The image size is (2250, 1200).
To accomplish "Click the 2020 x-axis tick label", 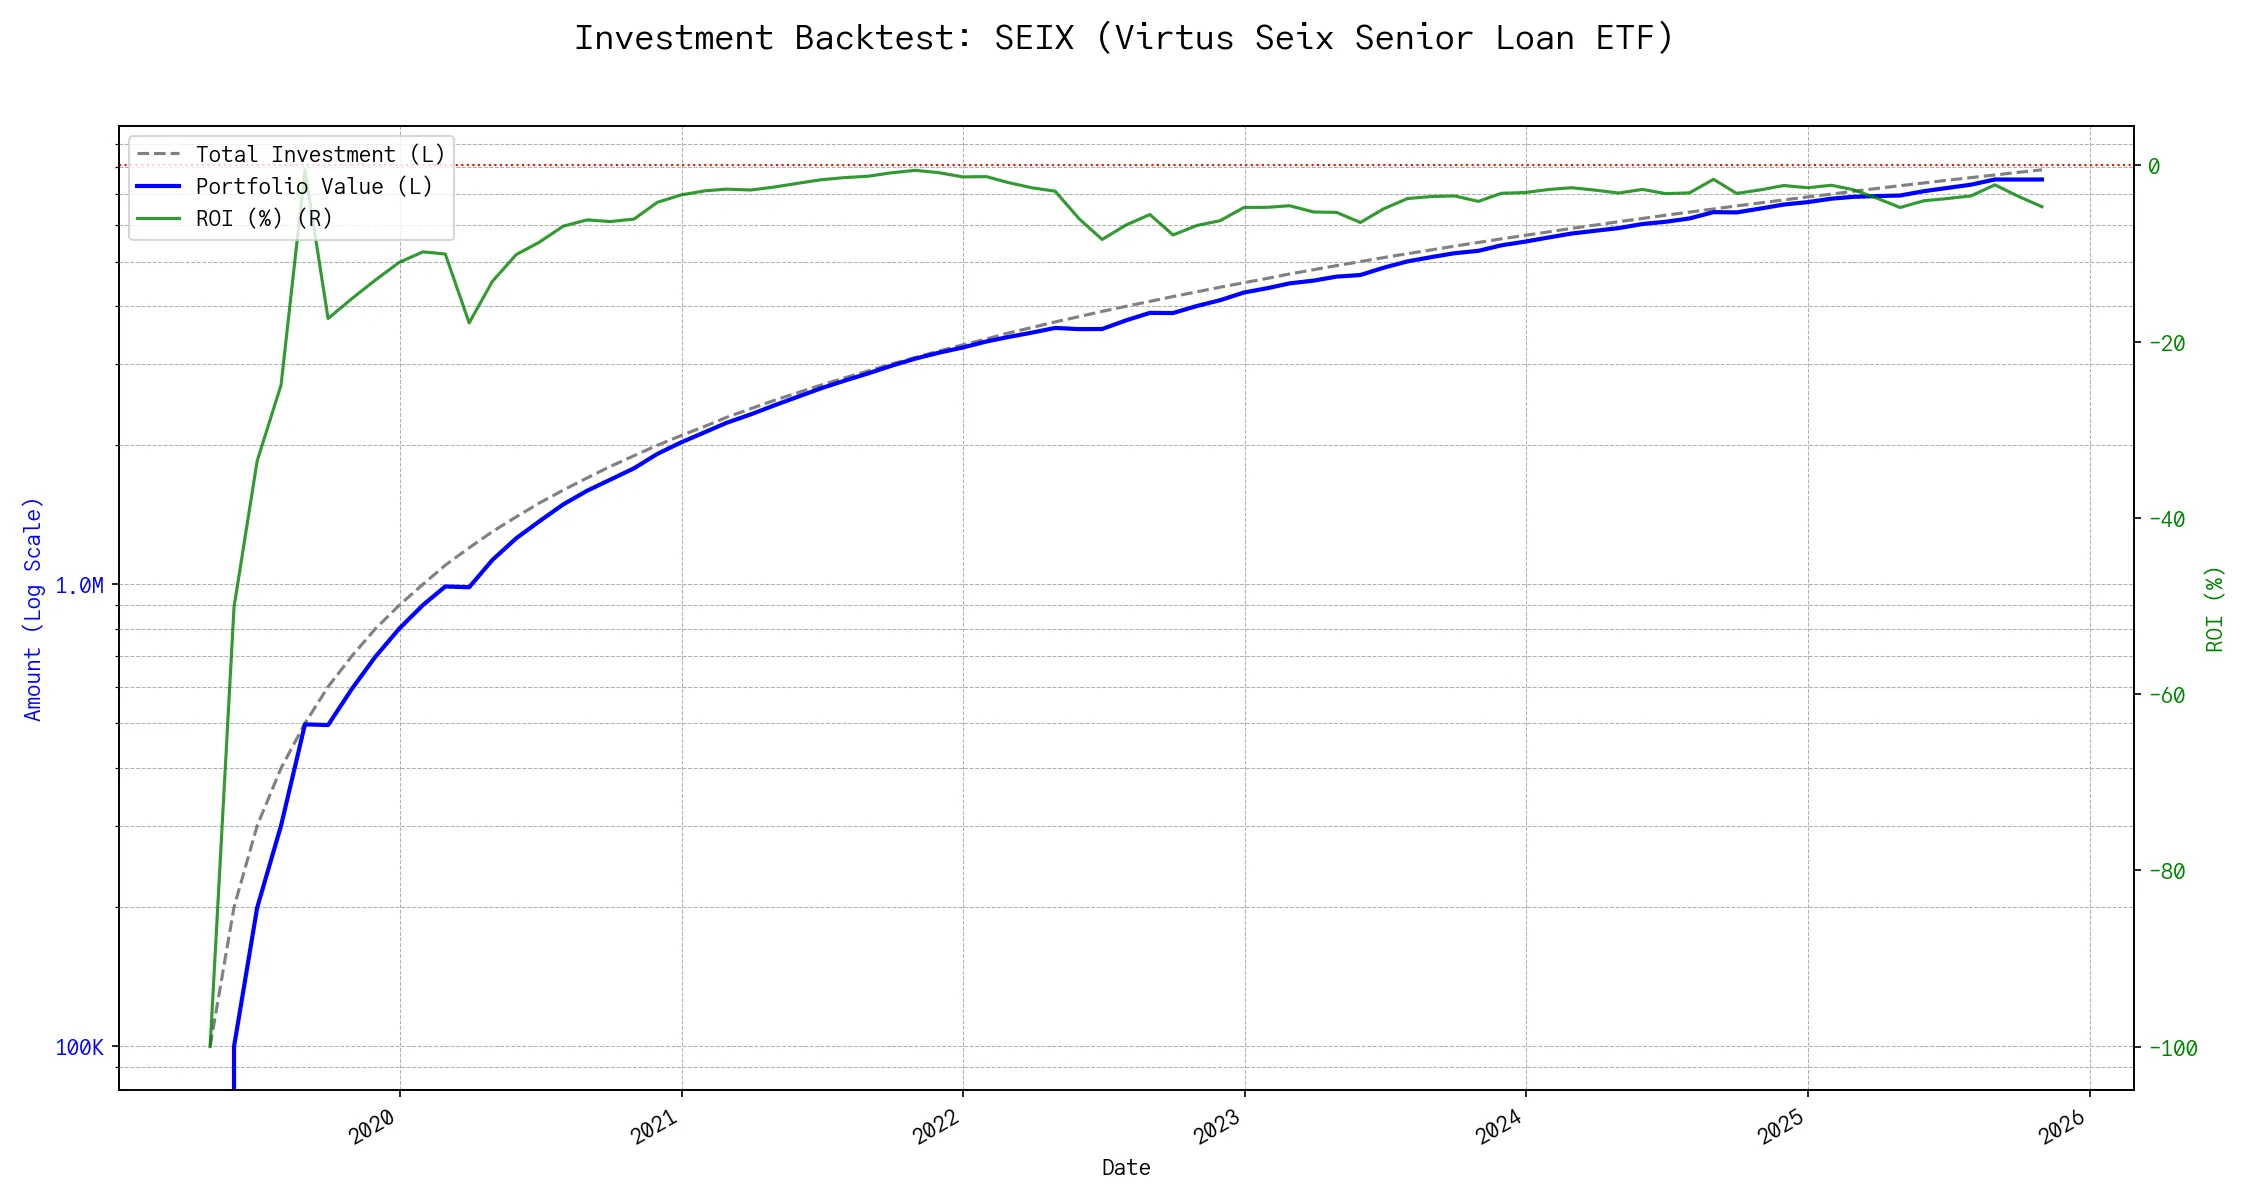I will 372,1127.
